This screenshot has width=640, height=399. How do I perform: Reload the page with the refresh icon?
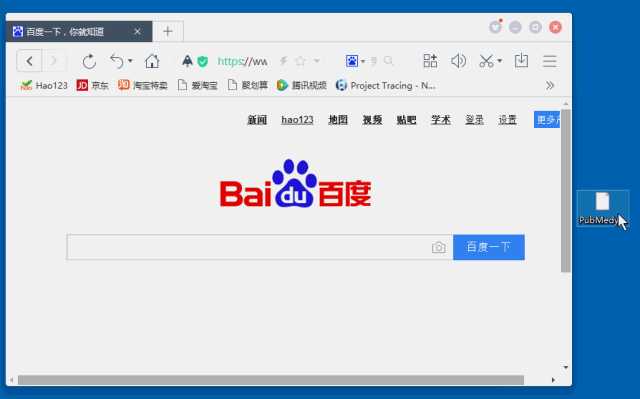point(89,62)
